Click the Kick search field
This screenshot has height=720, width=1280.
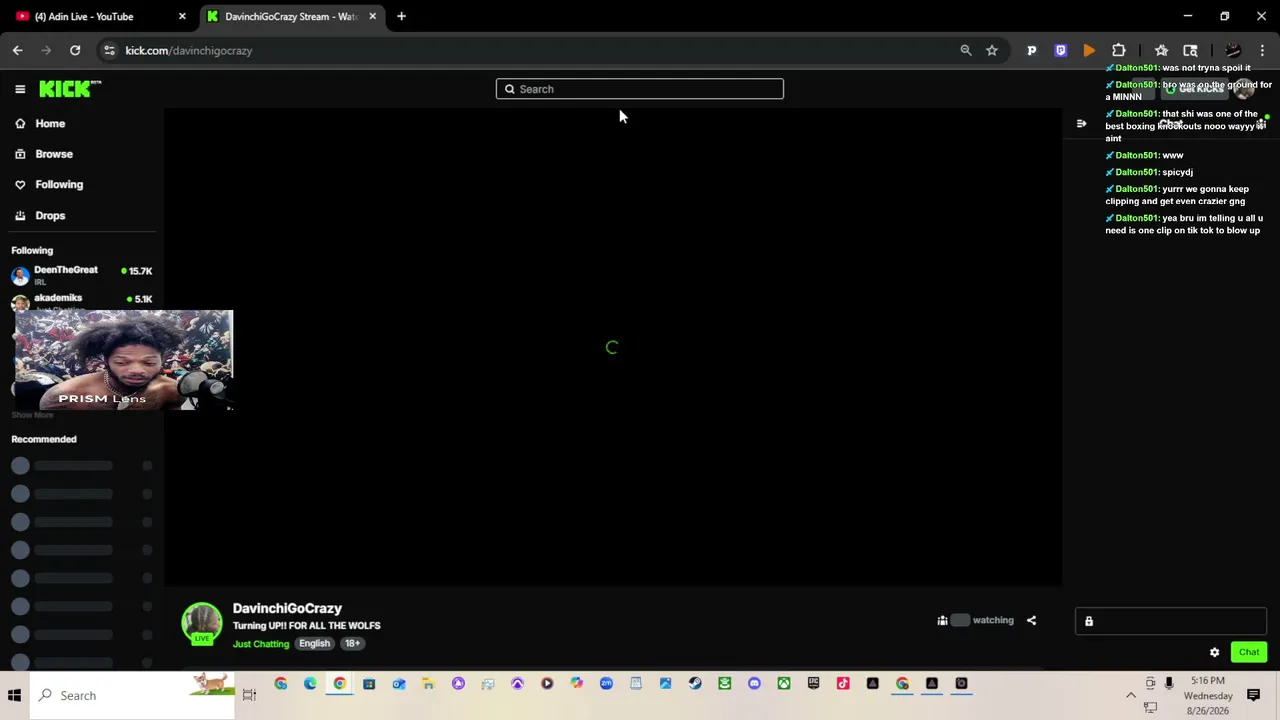pyautogui.click(x=640, y=89)
